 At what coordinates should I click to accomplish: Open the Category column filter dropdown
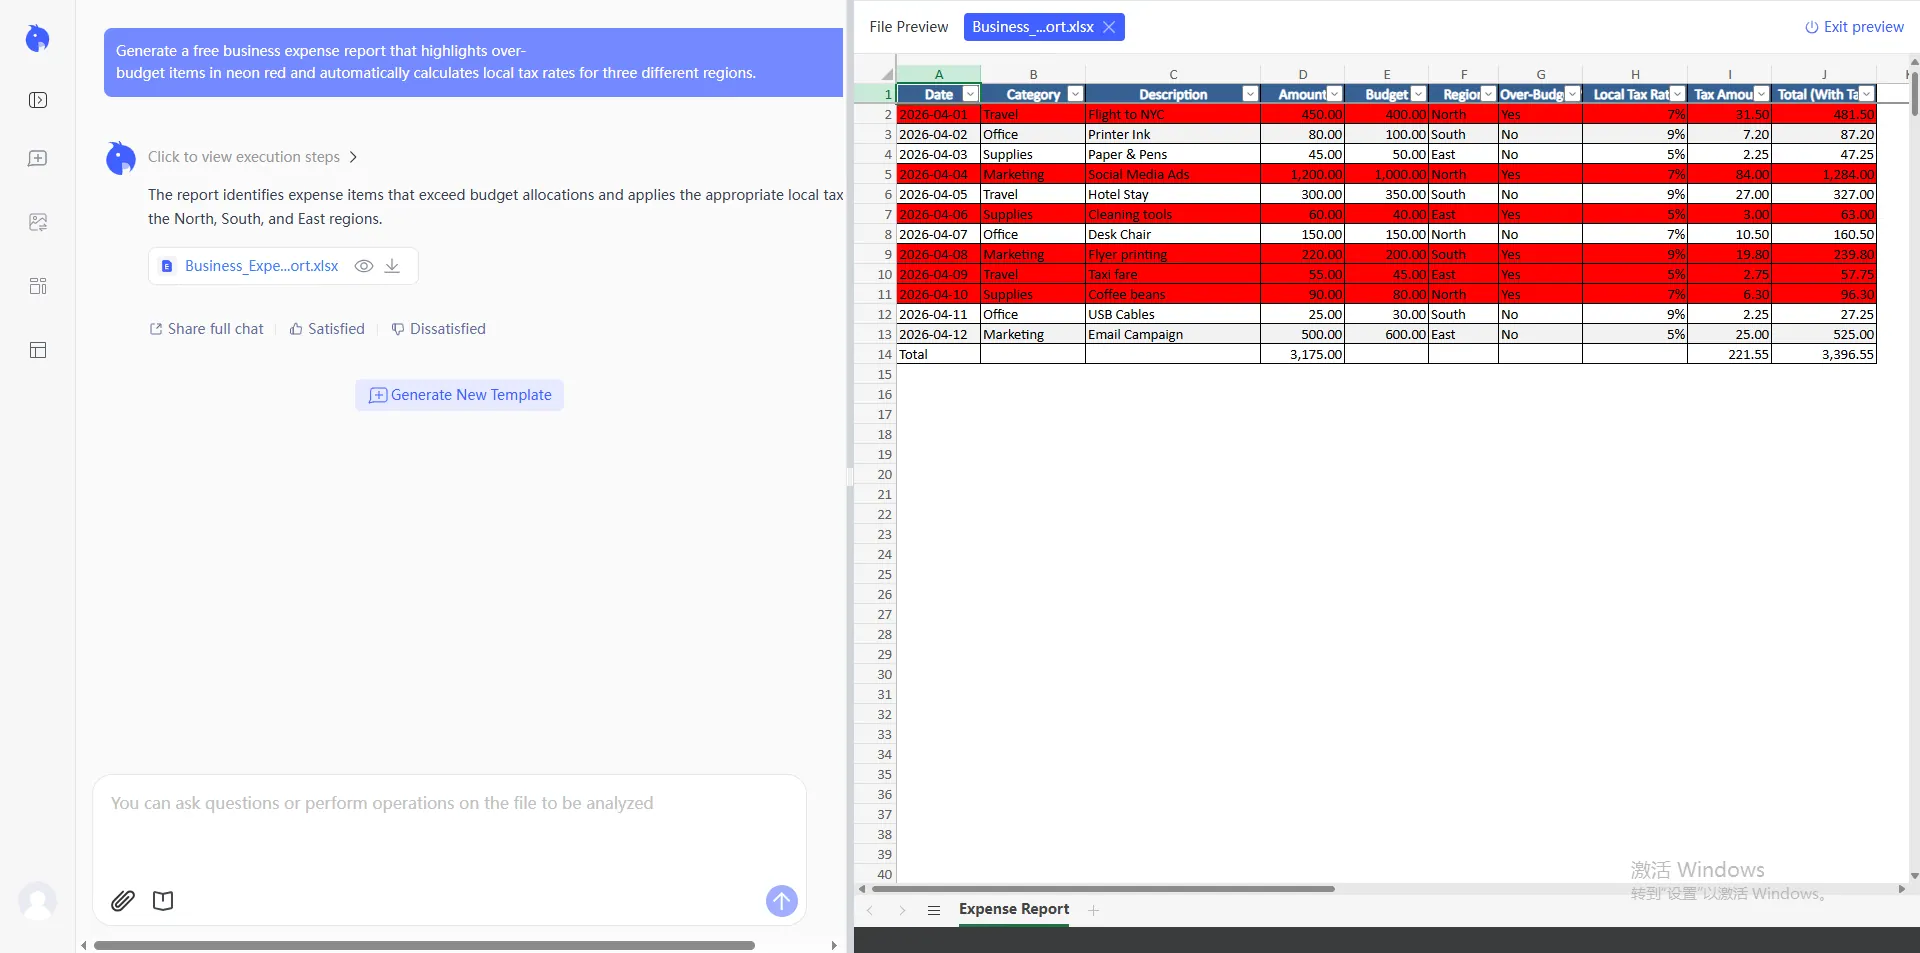tap(1075, 94)
